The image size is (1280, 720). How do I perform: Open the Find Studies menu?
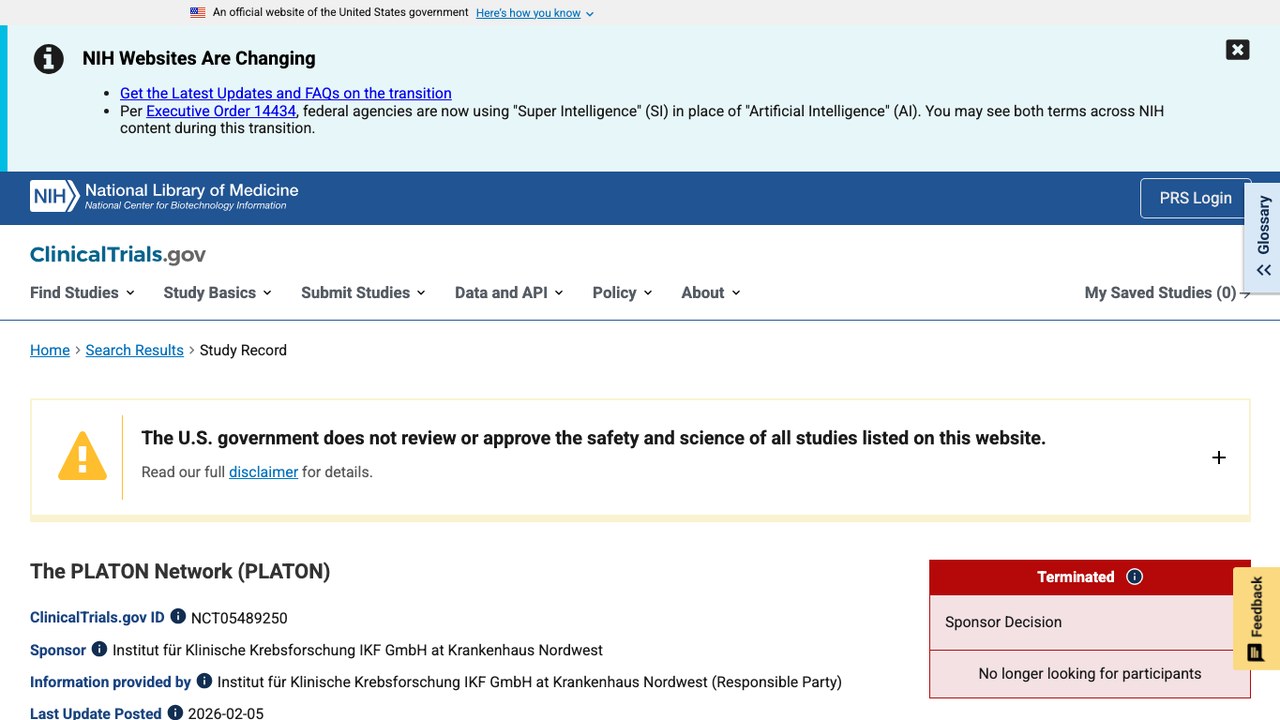point(84,292)
